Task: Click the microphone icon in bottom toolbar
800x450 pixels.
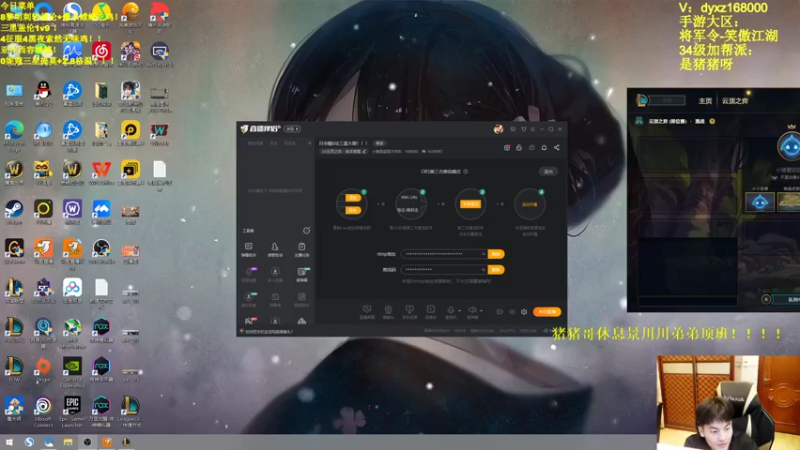Action: [451, 310]
